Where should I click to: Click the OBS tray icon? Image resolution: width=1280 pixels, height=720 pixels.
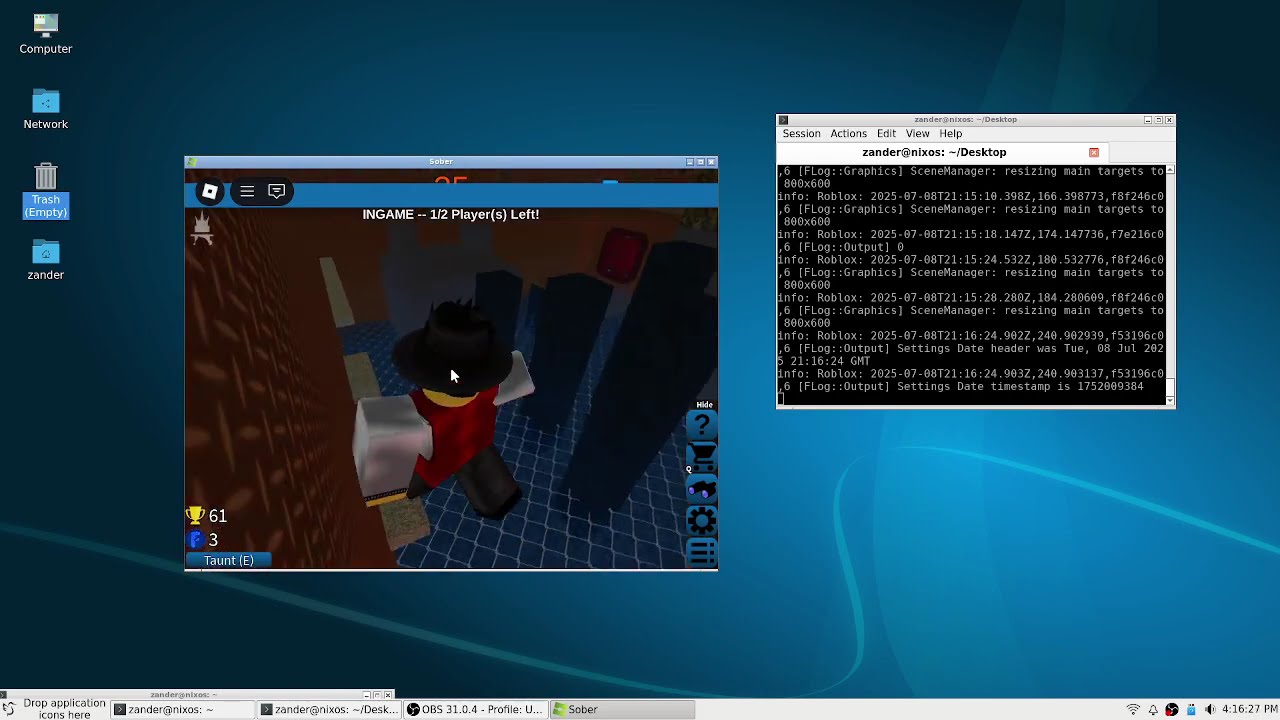coord(1172,709)
